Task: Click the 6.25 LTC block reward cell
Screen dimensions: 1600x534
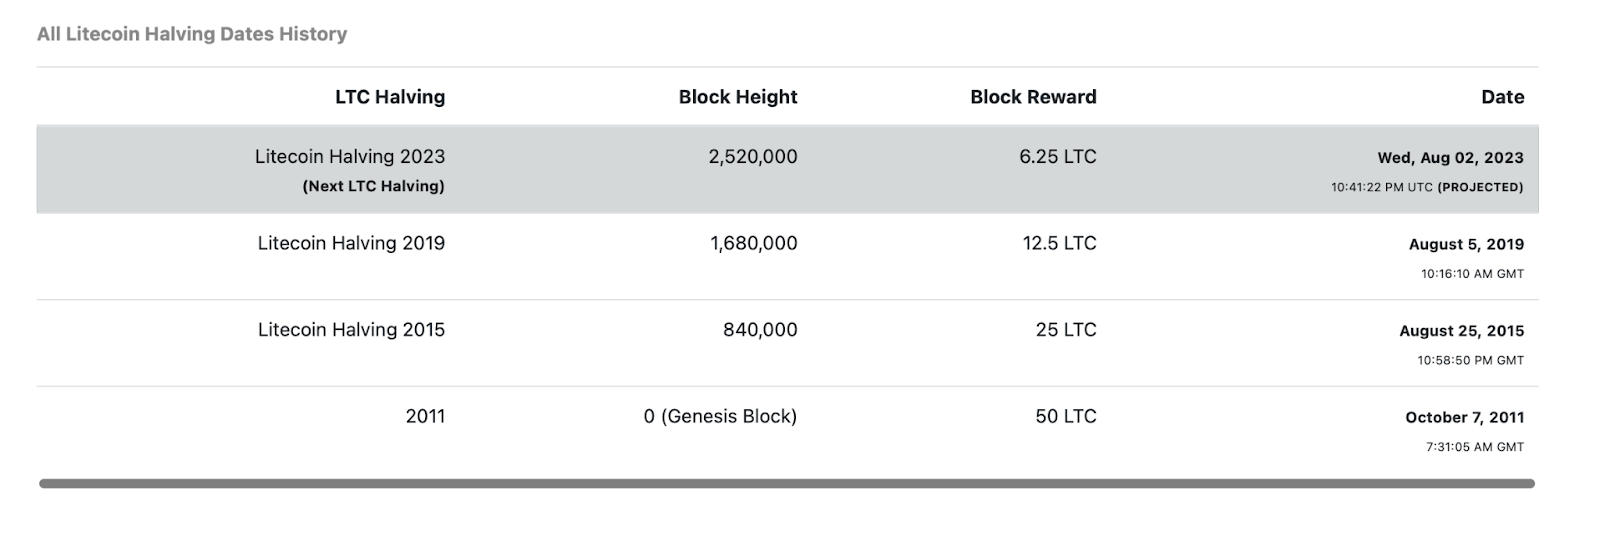Action: click(x=1058, y=156)
